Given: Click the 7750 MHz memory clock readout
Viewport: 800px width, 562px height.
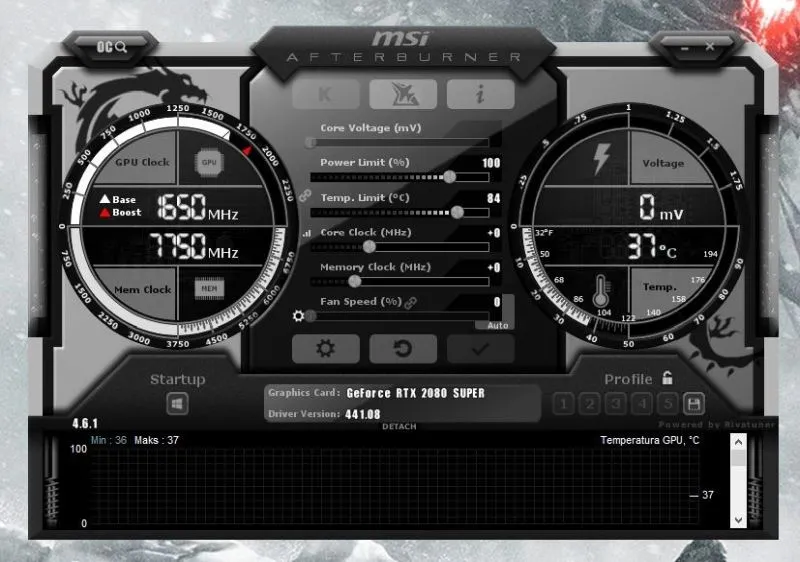Looking at the screenshot, I should tap(193, 246).
